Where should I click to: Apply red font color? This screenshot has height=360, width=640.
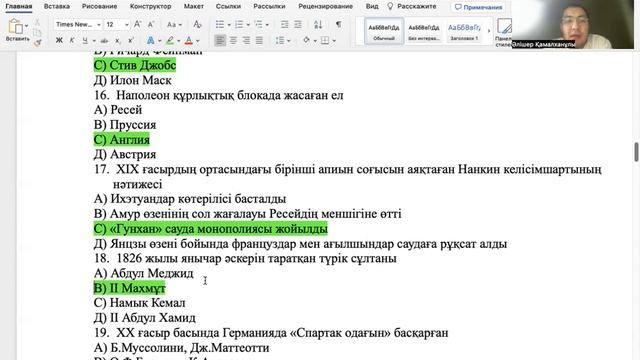189,40
